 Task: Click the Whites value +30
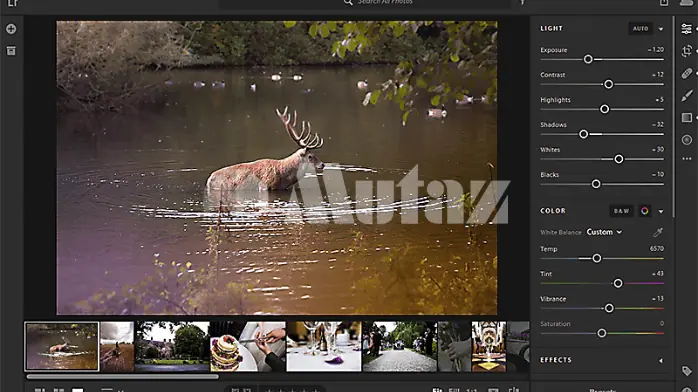click(657, 150)
